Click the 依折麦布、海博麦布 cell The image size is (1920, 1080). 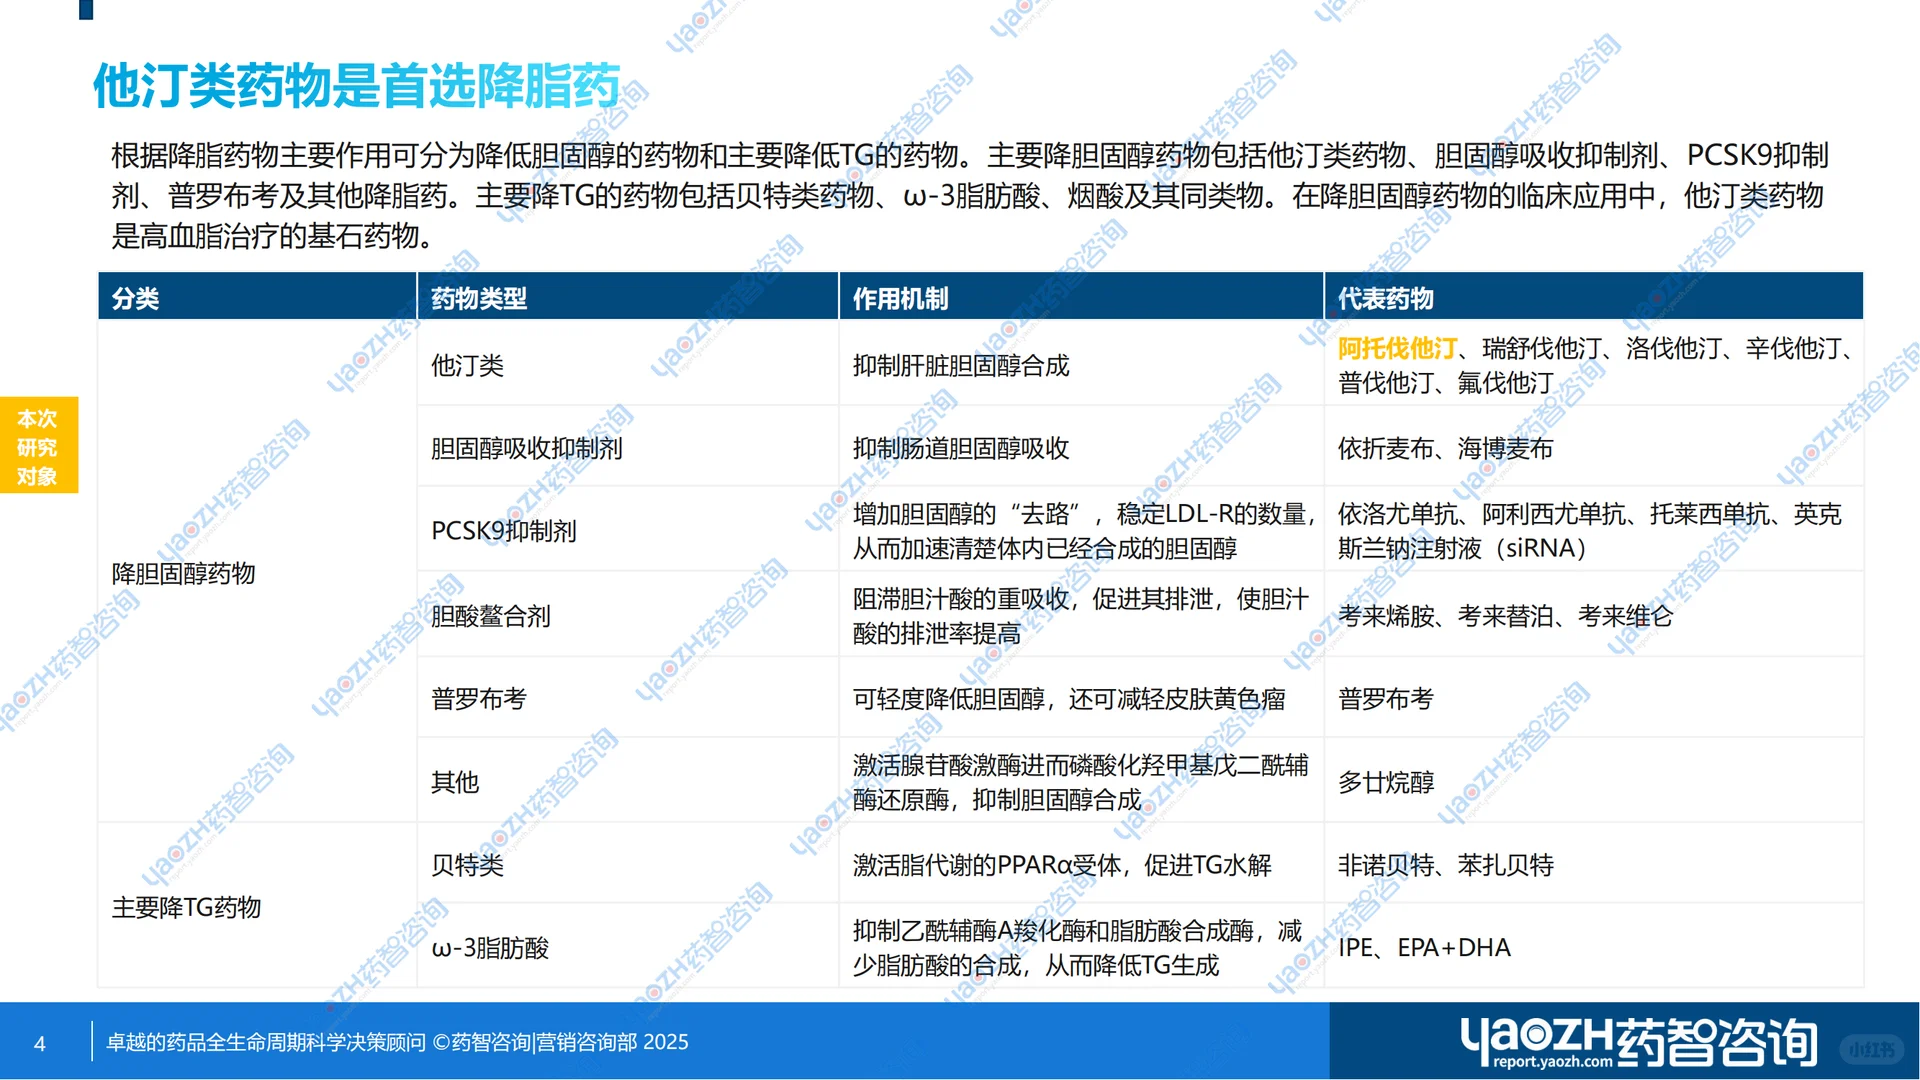coord(1594,448)
